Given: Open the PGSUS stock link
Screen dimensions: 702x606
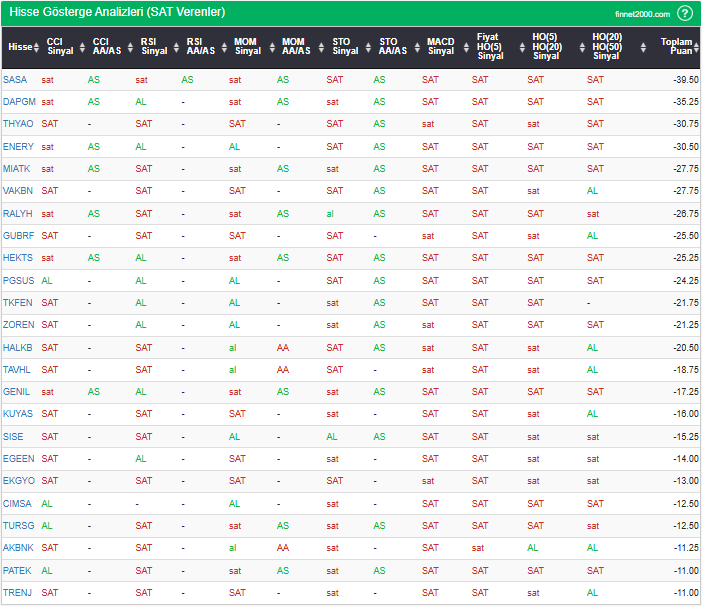Looking at the screenshot, I should tap(18, 281).
